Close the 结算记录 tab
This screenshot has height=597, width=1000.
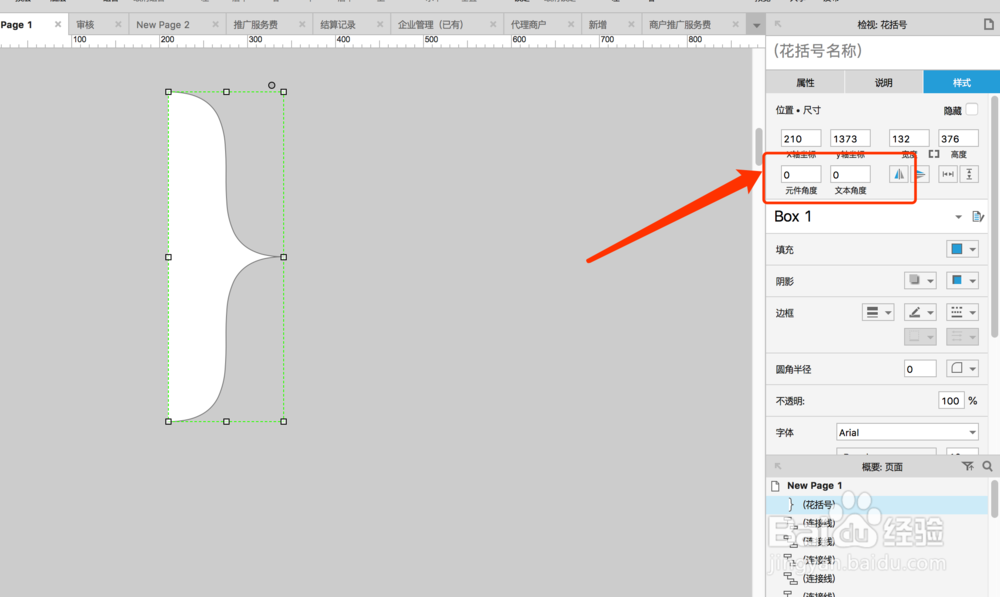pos(380,24)
